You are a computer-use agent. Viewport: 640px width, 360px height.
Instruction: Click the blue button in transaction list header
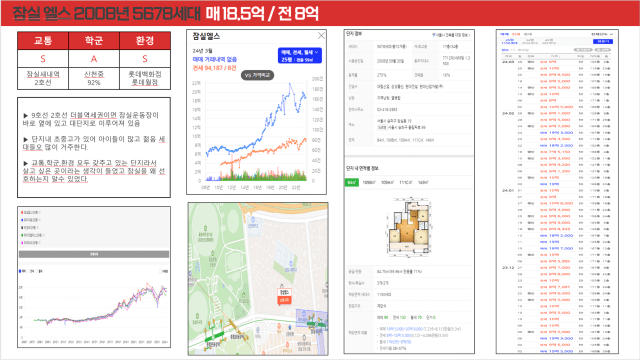tap(602, 42)
